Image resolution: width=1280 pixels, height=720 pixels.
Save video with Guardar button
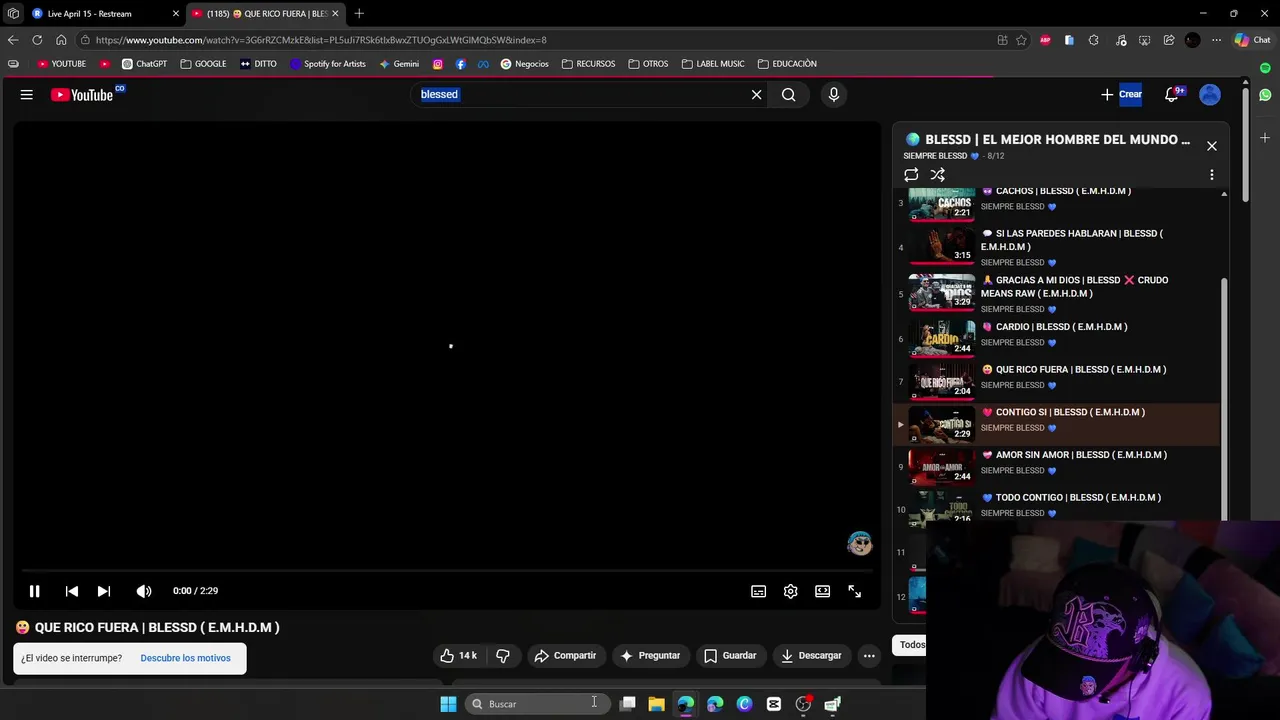(x=730, y=655)
